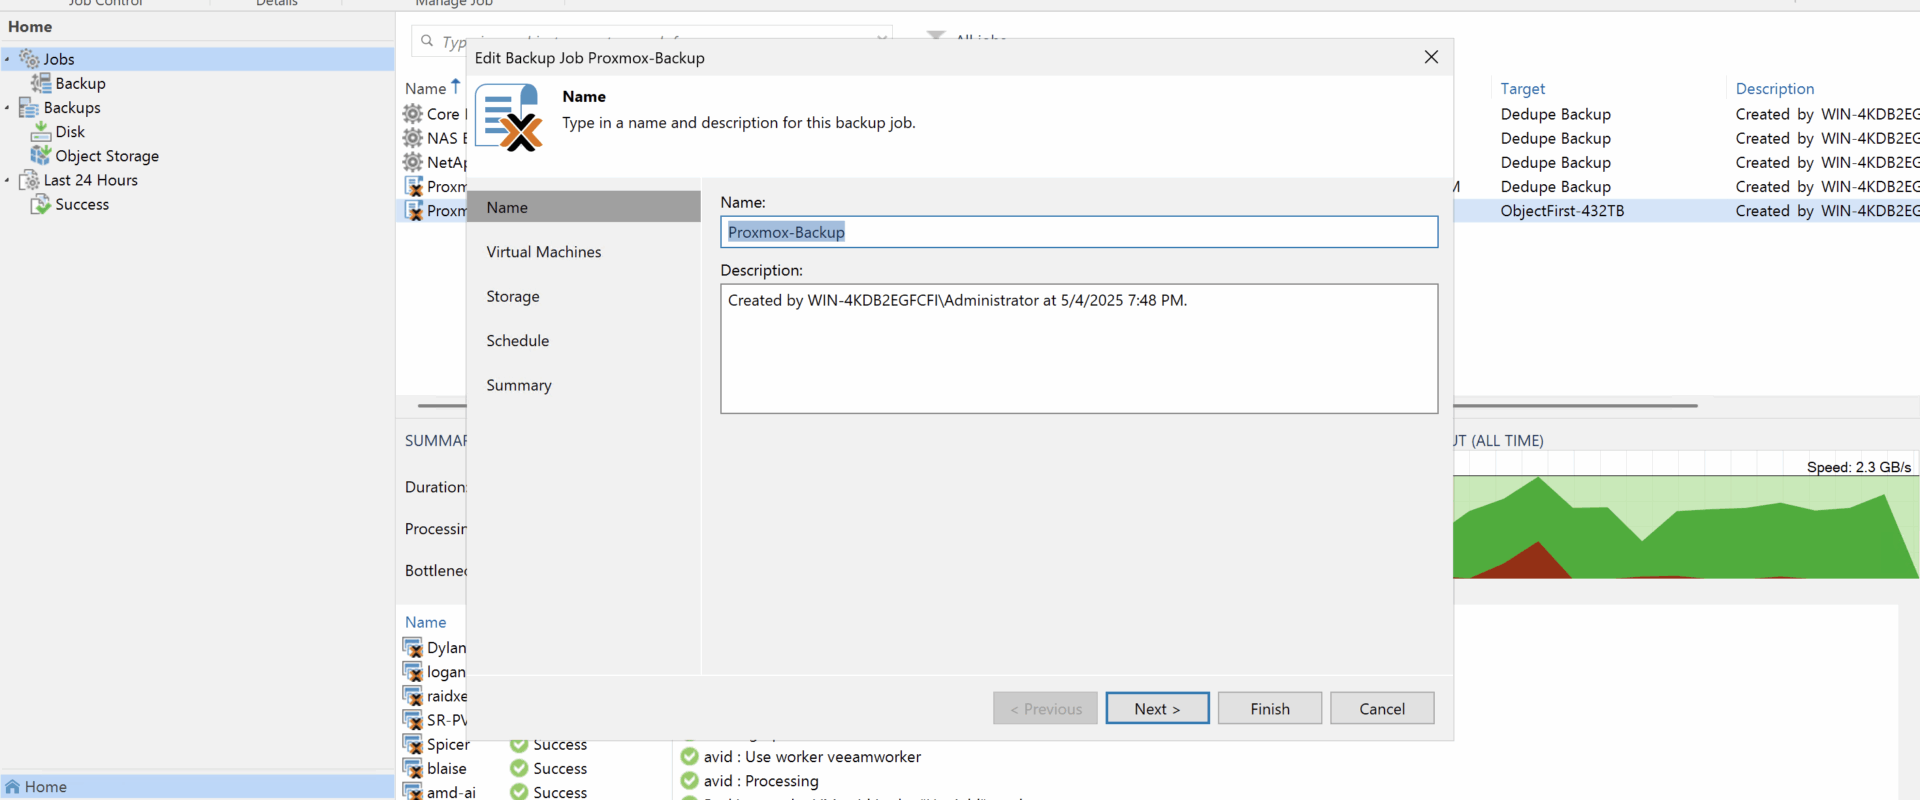Click the ObjectFirst-432TB target cell
This screenshot has height=800, width=1920.
(x=1562, y=210)
